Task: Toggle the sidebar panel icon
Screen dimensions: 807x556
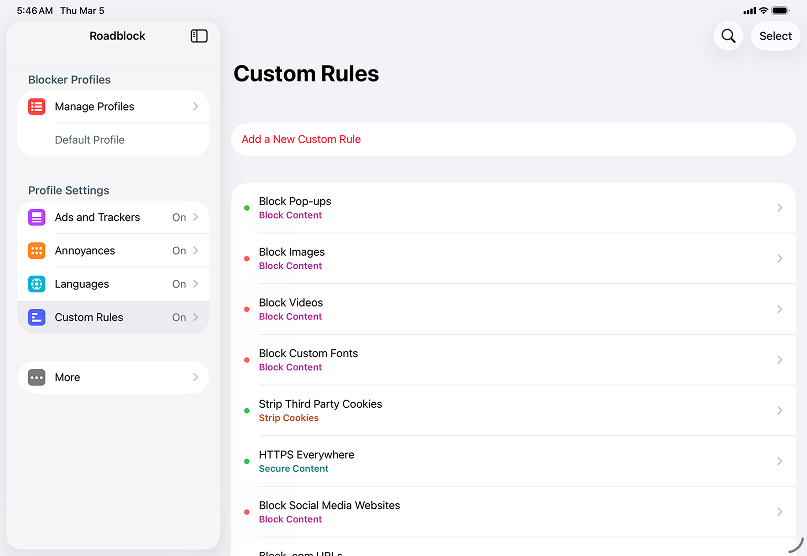Action: coord(199,36)
